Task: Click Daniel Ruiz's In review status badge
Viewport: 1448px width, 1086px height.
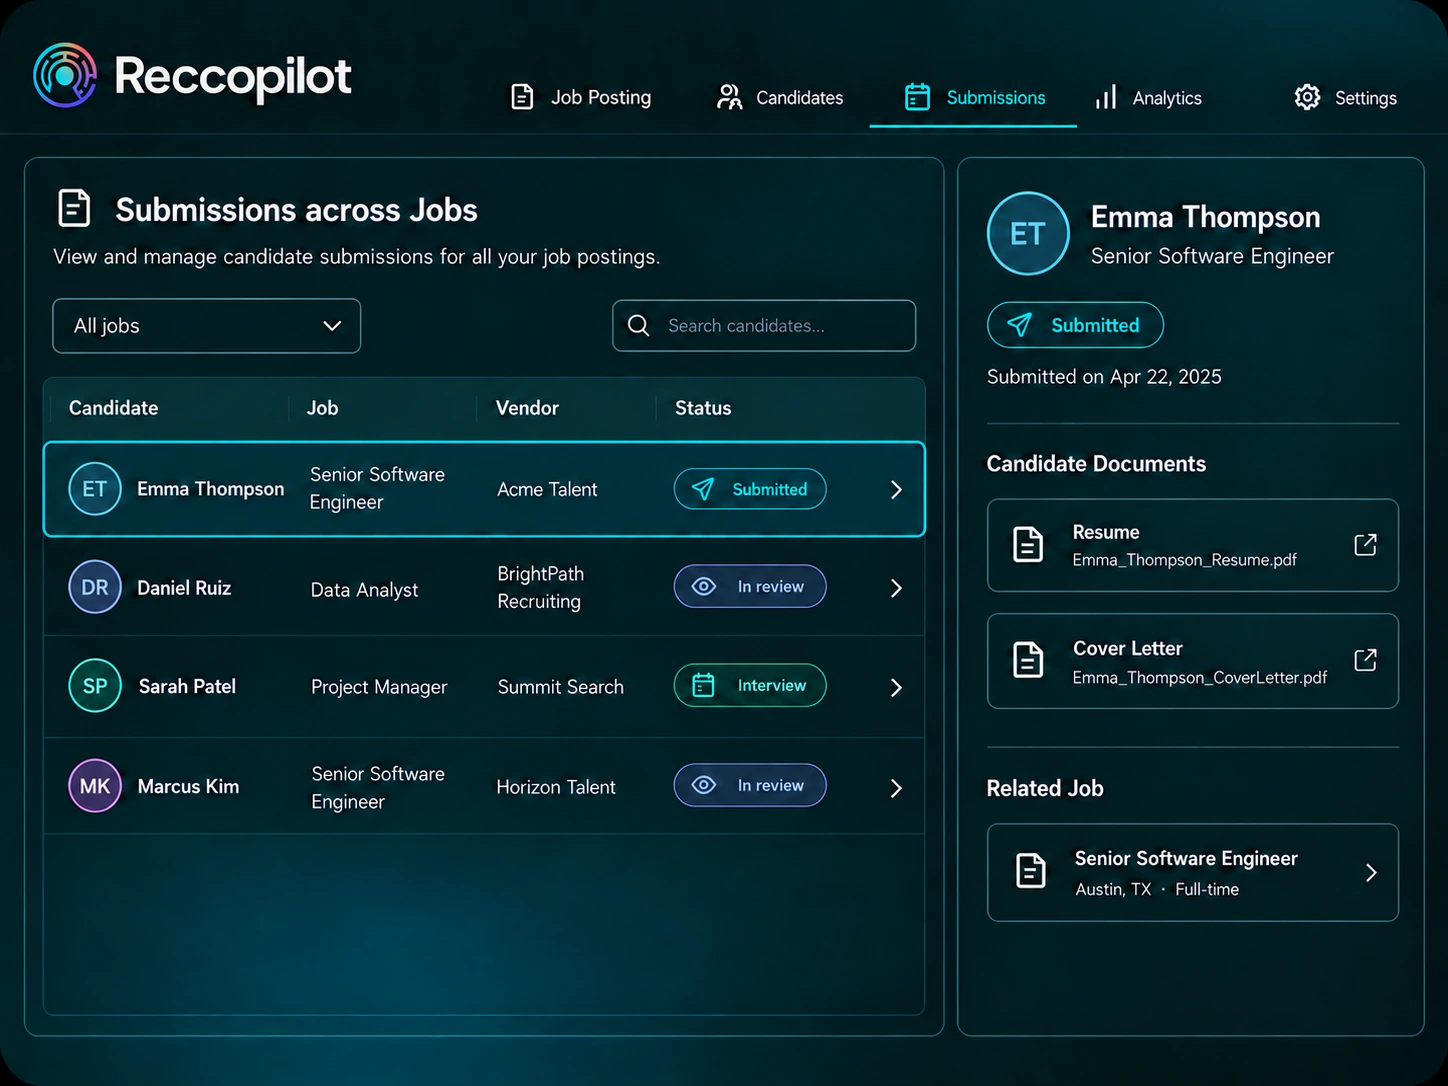Action: pos(750,586)
